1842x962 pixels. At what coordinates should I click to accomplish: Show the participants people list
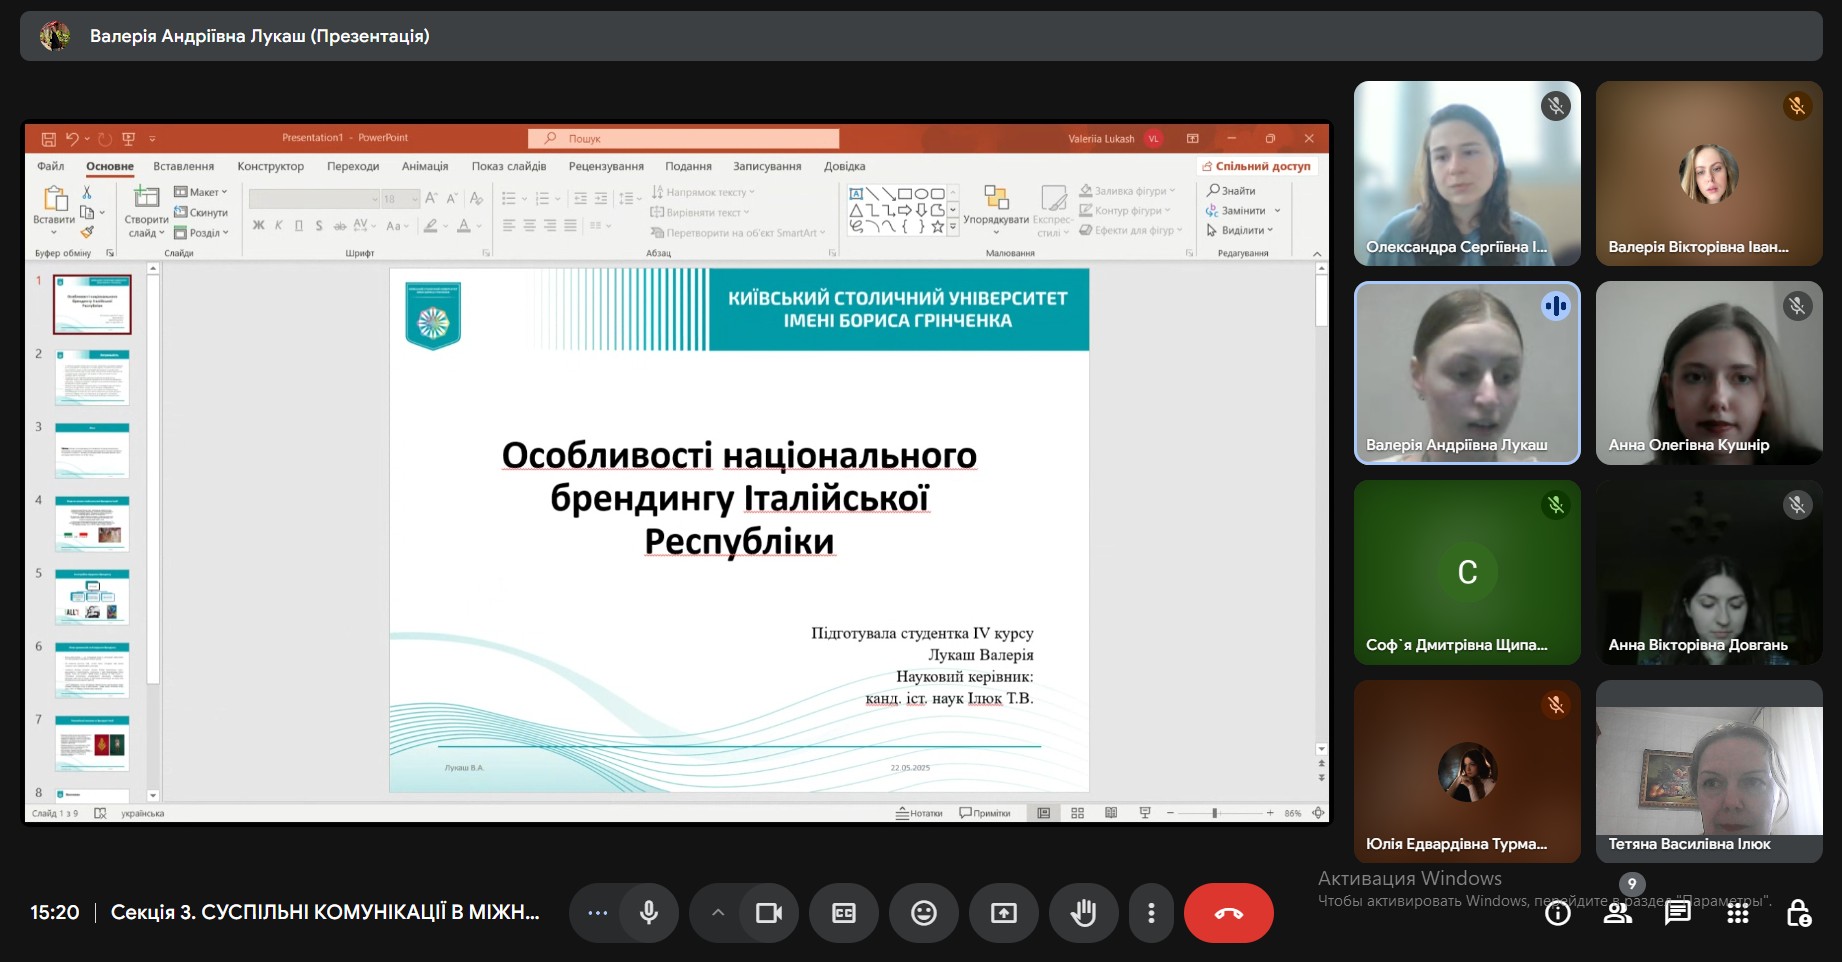point(1617,913)
